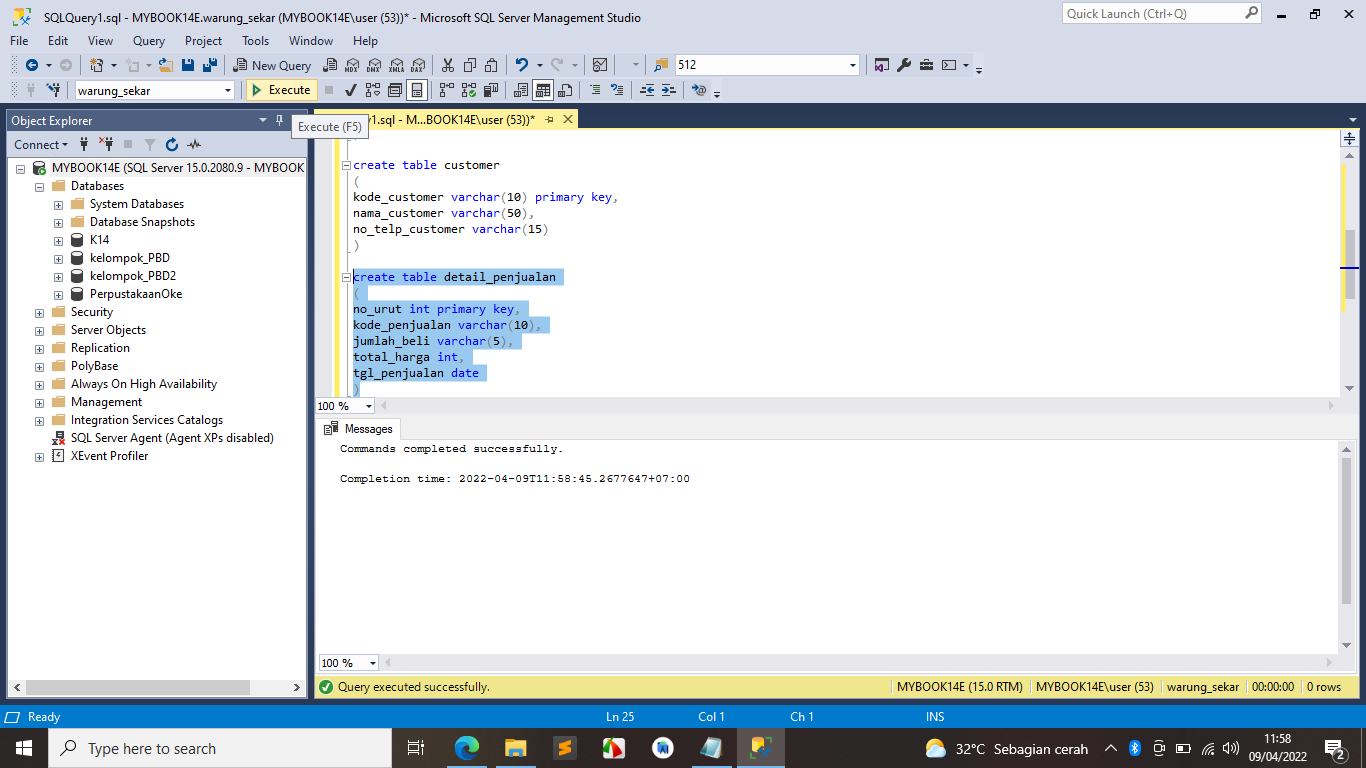
Task: Open a DAX query with DAX icon
Action: [418, 65]
